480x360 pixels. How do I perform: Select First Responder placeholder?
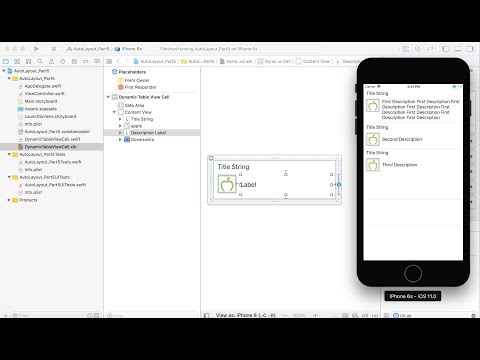coord(140,87)
